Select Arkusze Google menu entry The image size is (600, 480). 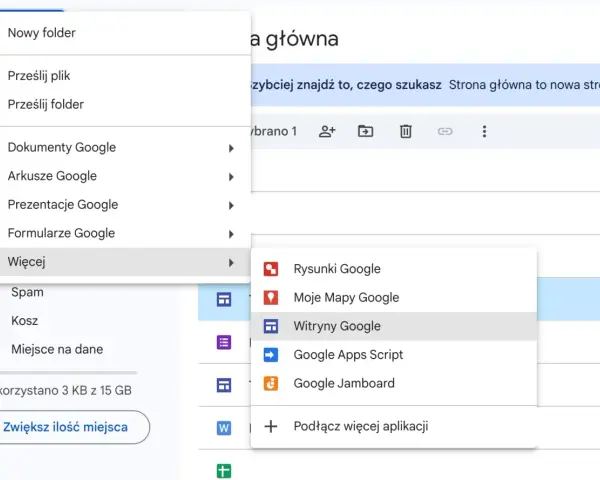tap(125, 176)
